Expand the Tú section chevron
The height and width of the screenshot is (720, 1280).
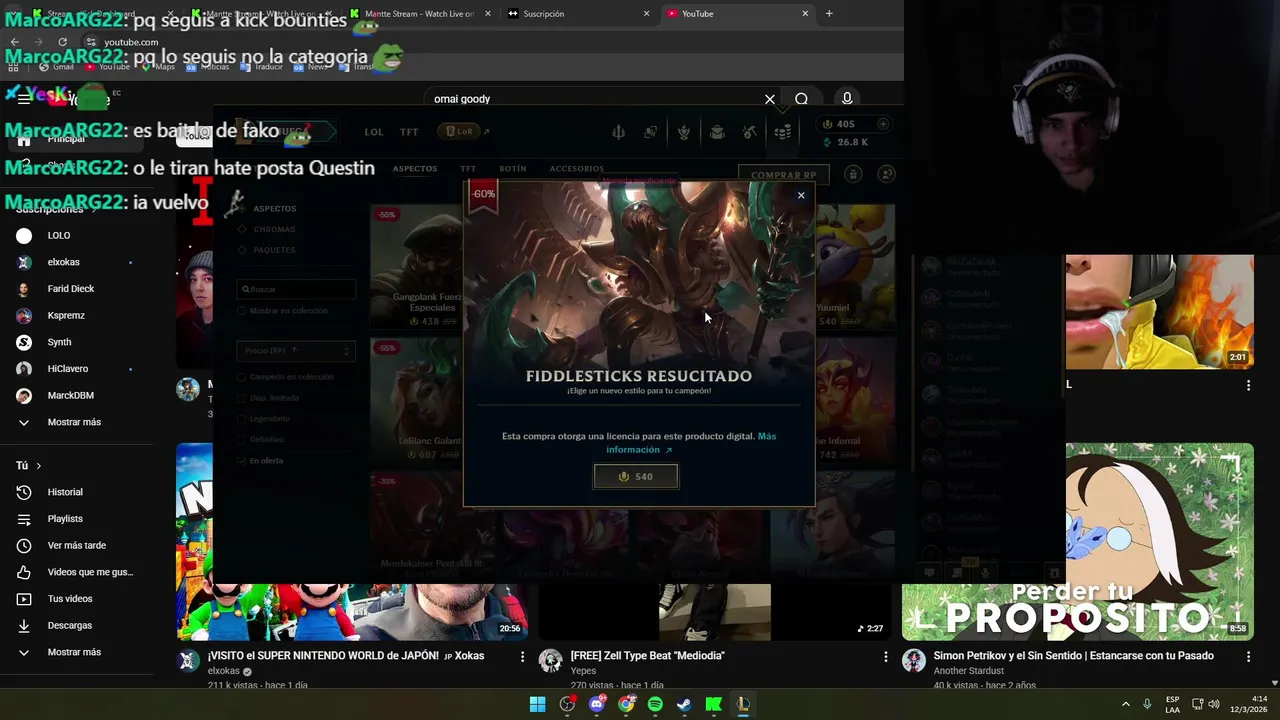pos(39,466)
